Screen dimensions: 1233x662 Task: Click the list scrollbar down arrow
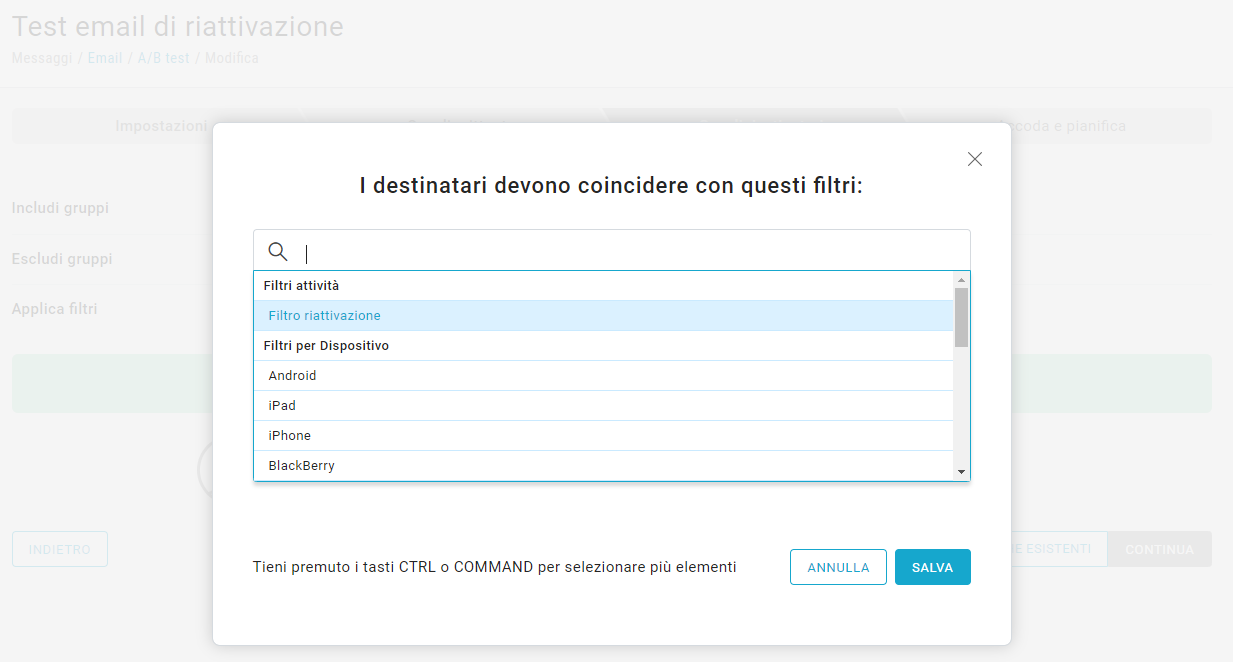point(961,472)
